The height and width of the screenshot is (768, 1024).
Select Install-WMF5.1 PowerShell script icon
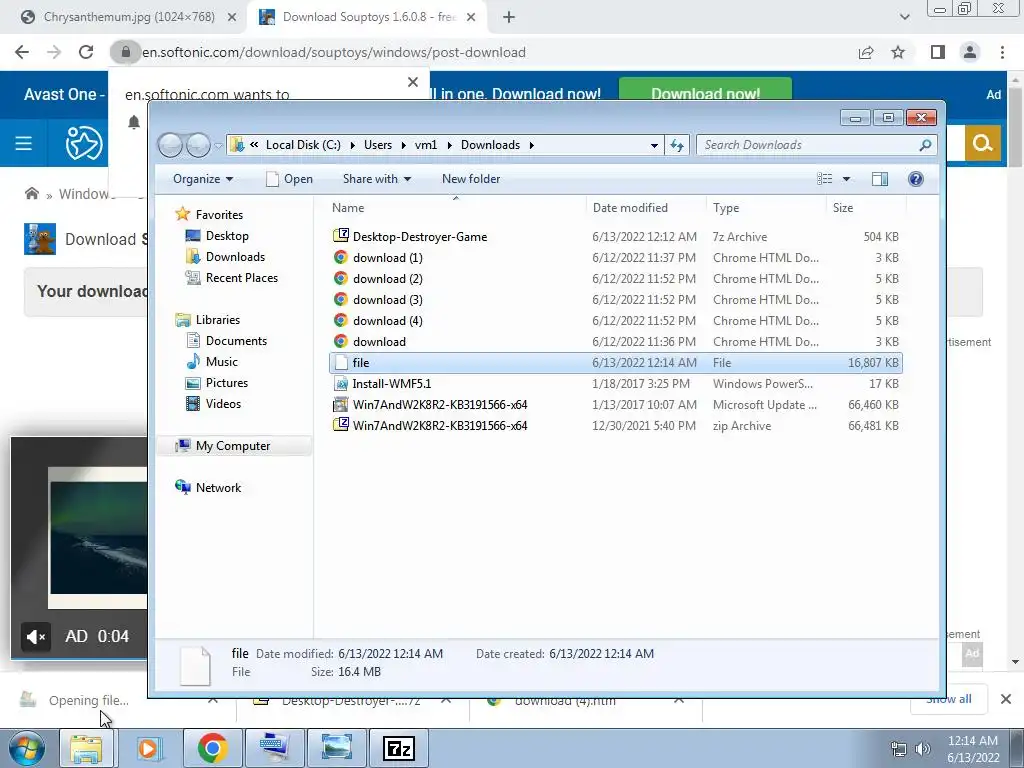tap(340, 383)
